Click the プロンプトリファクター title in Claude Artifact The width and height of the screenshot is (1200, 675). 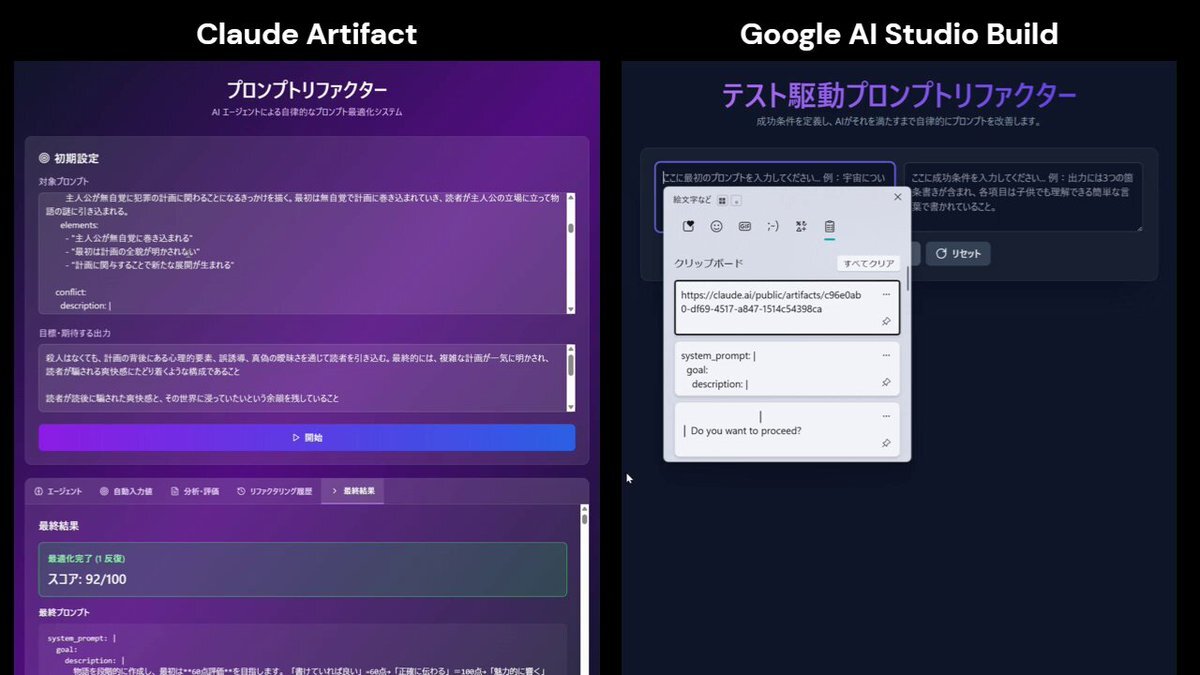306,90
